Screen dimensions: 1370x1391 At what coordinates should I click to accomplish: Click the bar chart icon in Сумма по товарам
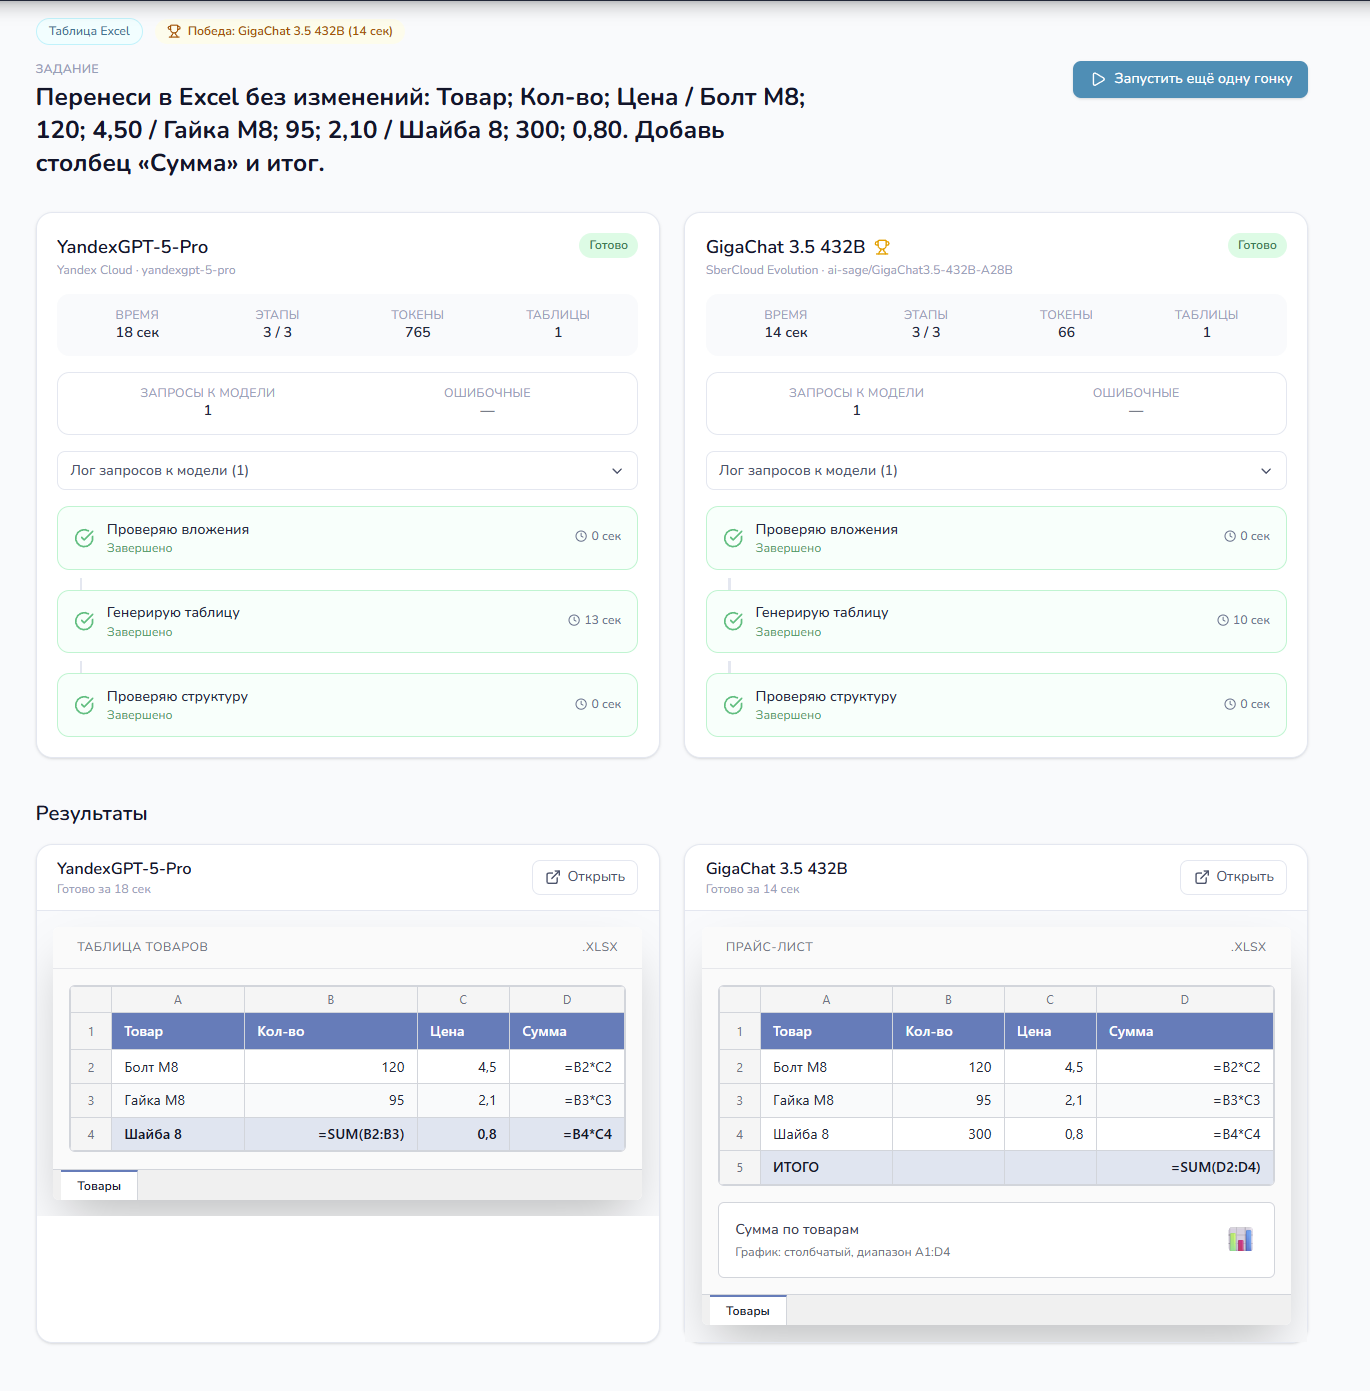1240,1240
